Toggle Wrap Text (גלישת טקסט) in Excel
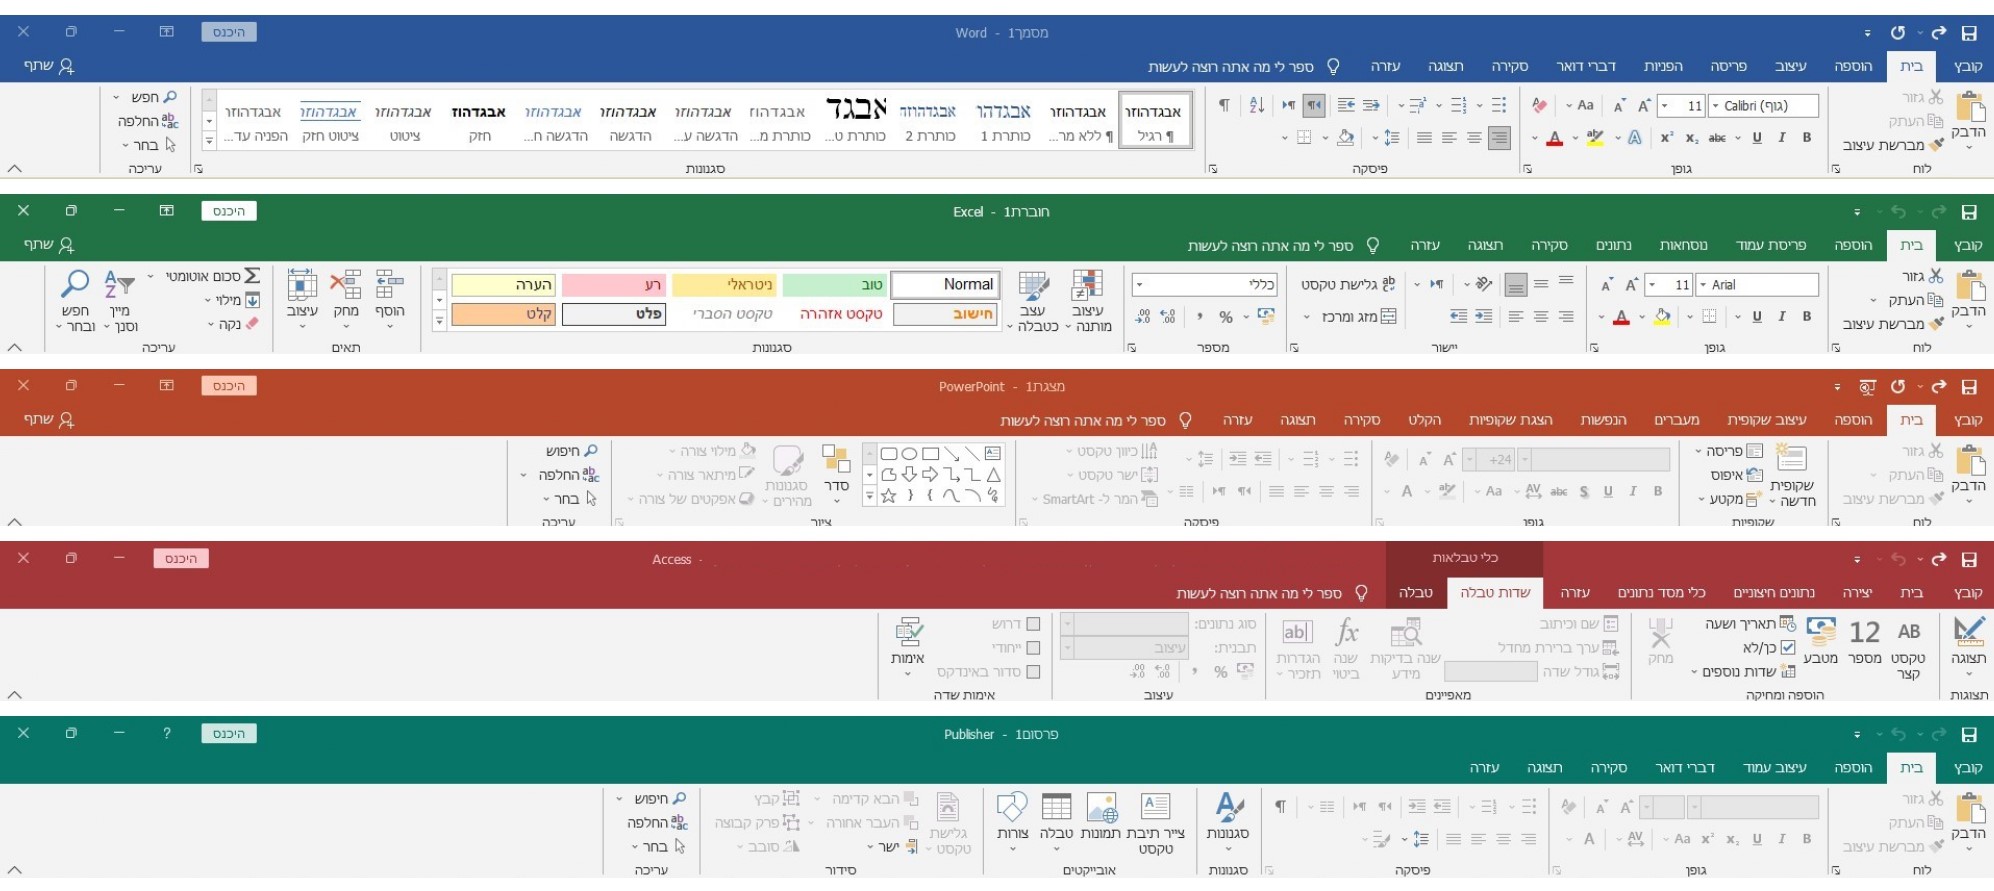1994x891 pixels. pyautogui.click(x=1348, y=285)
